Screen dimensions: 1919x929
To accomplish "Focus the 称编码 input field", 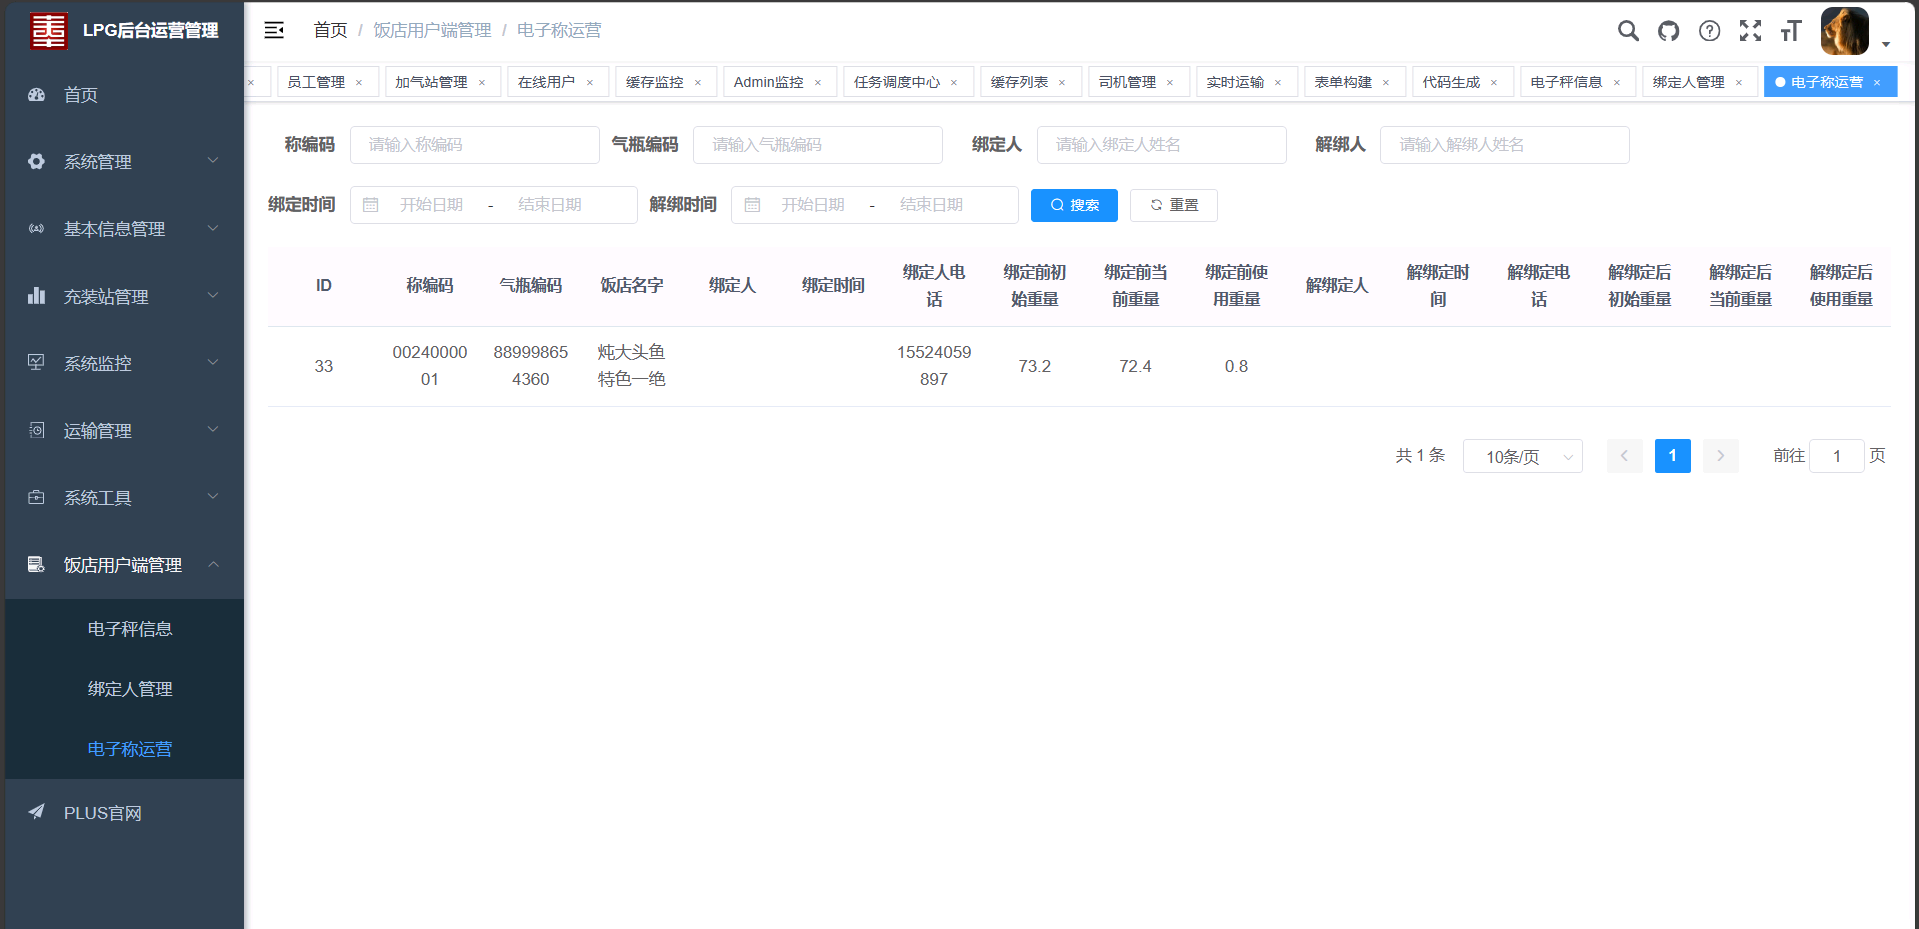I will point(474,145).
